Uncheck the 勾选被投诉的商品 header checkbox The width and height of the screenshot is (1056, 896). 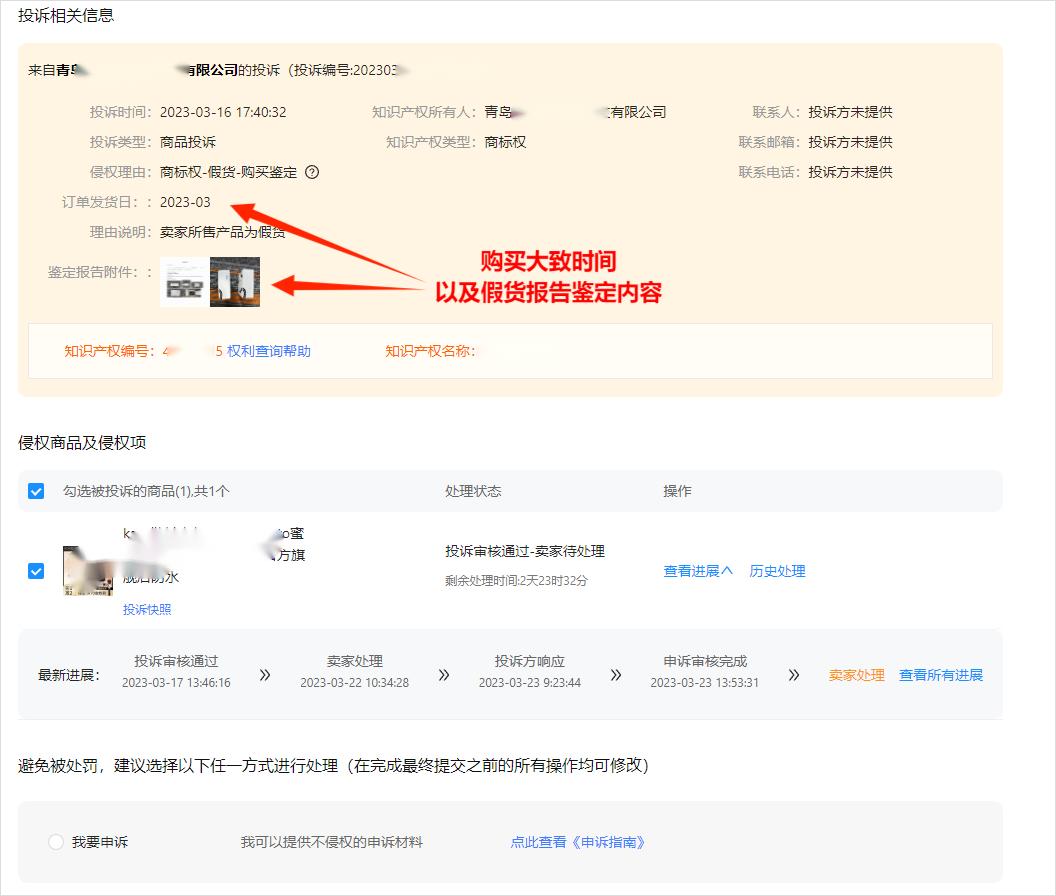[x=36, y=491]
